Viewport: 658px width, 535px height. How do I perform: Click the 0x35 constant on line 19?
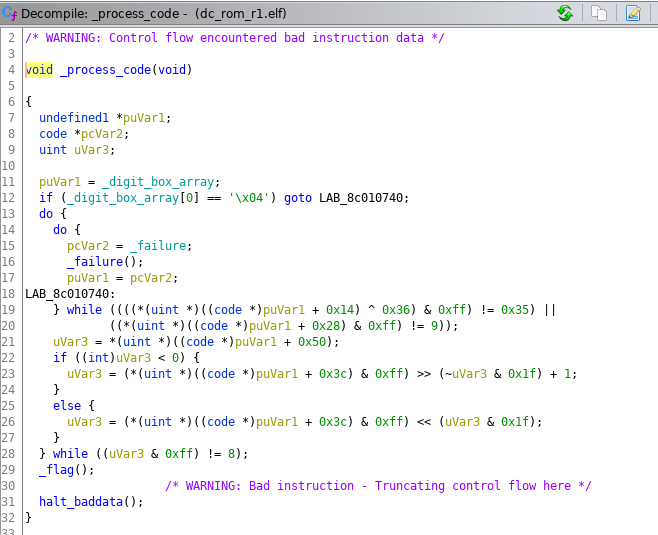pyautogui.click(x=515, y=310)
